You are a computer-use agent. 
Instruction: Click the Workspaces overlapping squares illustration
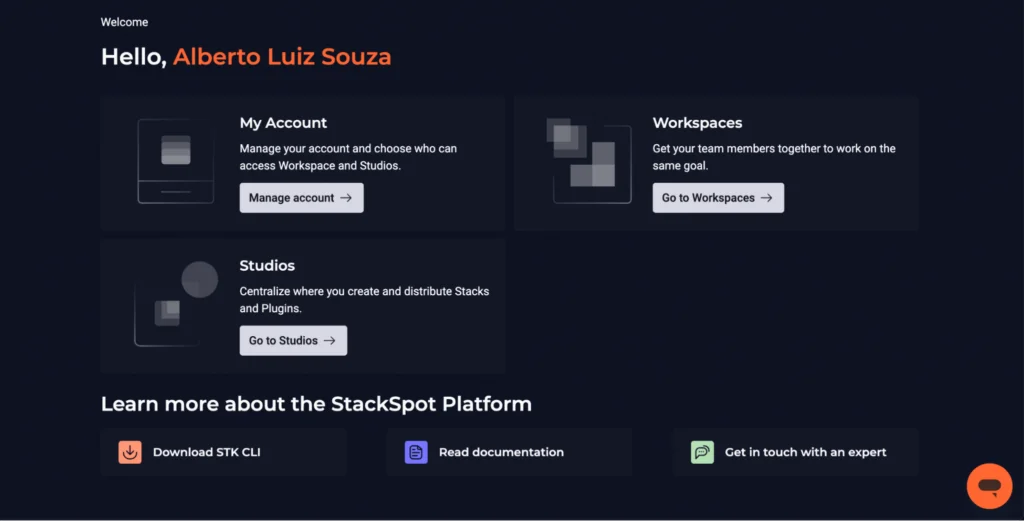pos(588,161)
